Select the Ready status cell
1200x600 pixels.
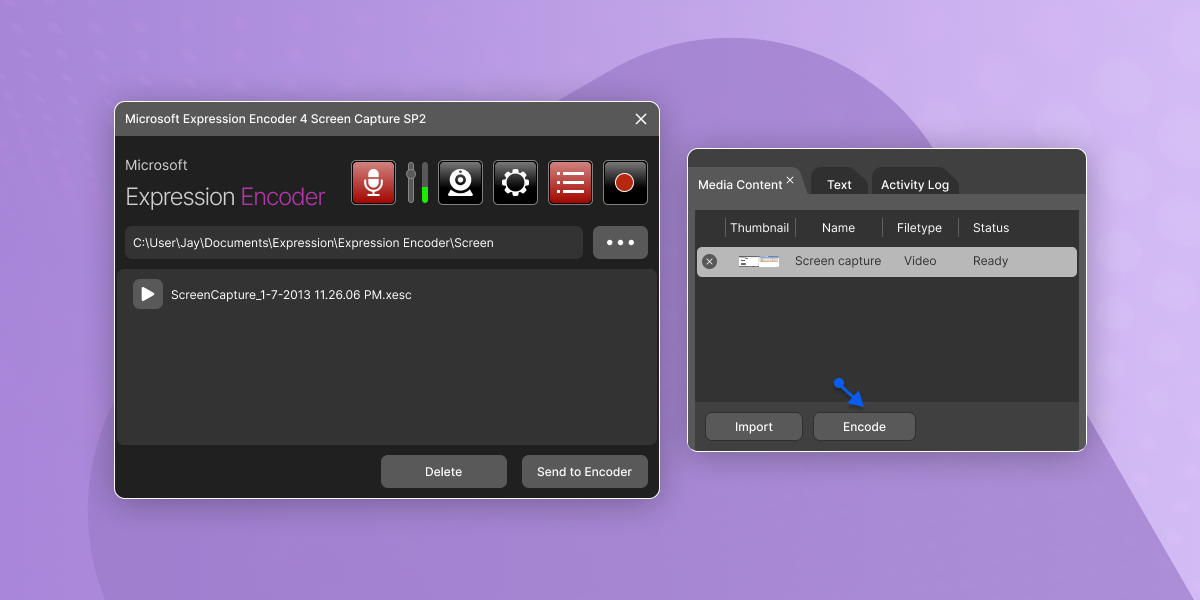pyautogui.click(x=990, y=261)
